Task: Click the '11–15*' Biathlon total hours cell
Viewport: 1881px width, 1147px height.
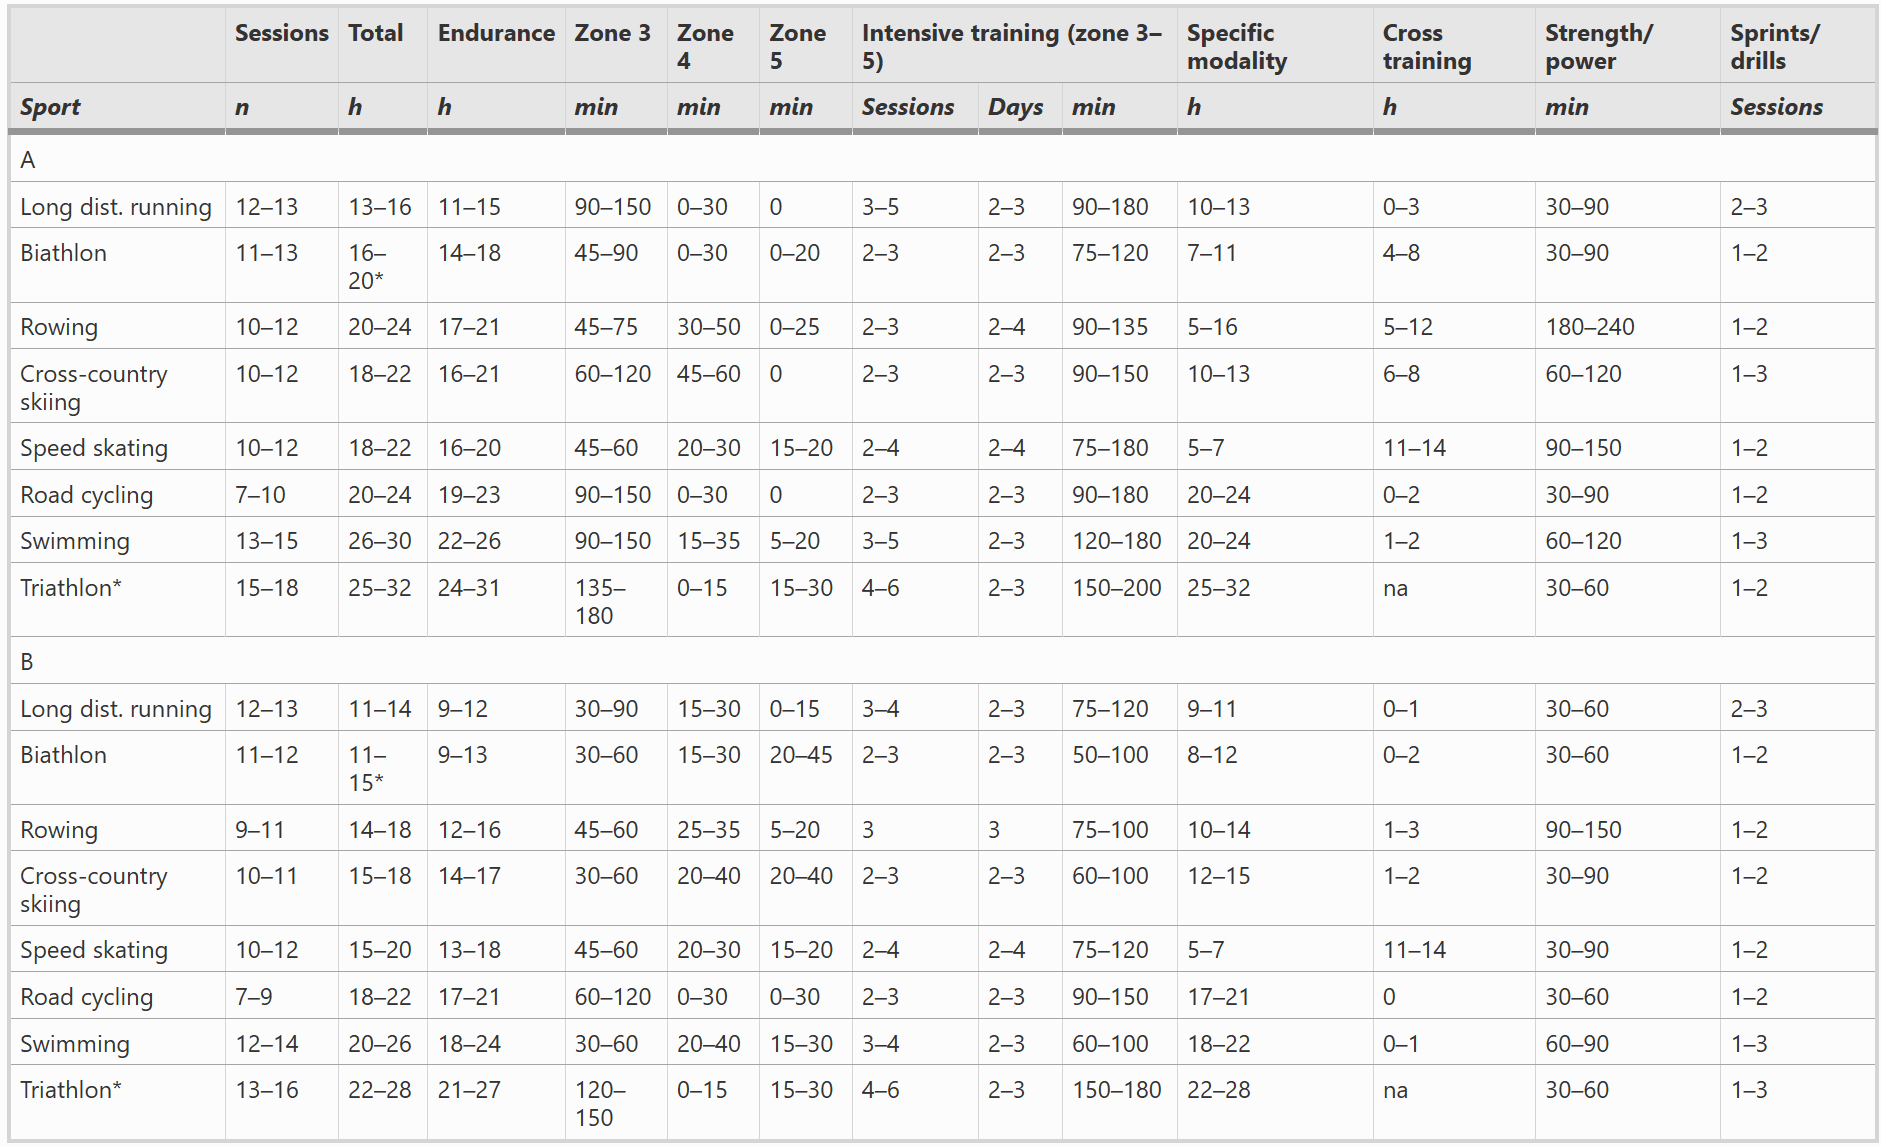Action: click(367, 769)
